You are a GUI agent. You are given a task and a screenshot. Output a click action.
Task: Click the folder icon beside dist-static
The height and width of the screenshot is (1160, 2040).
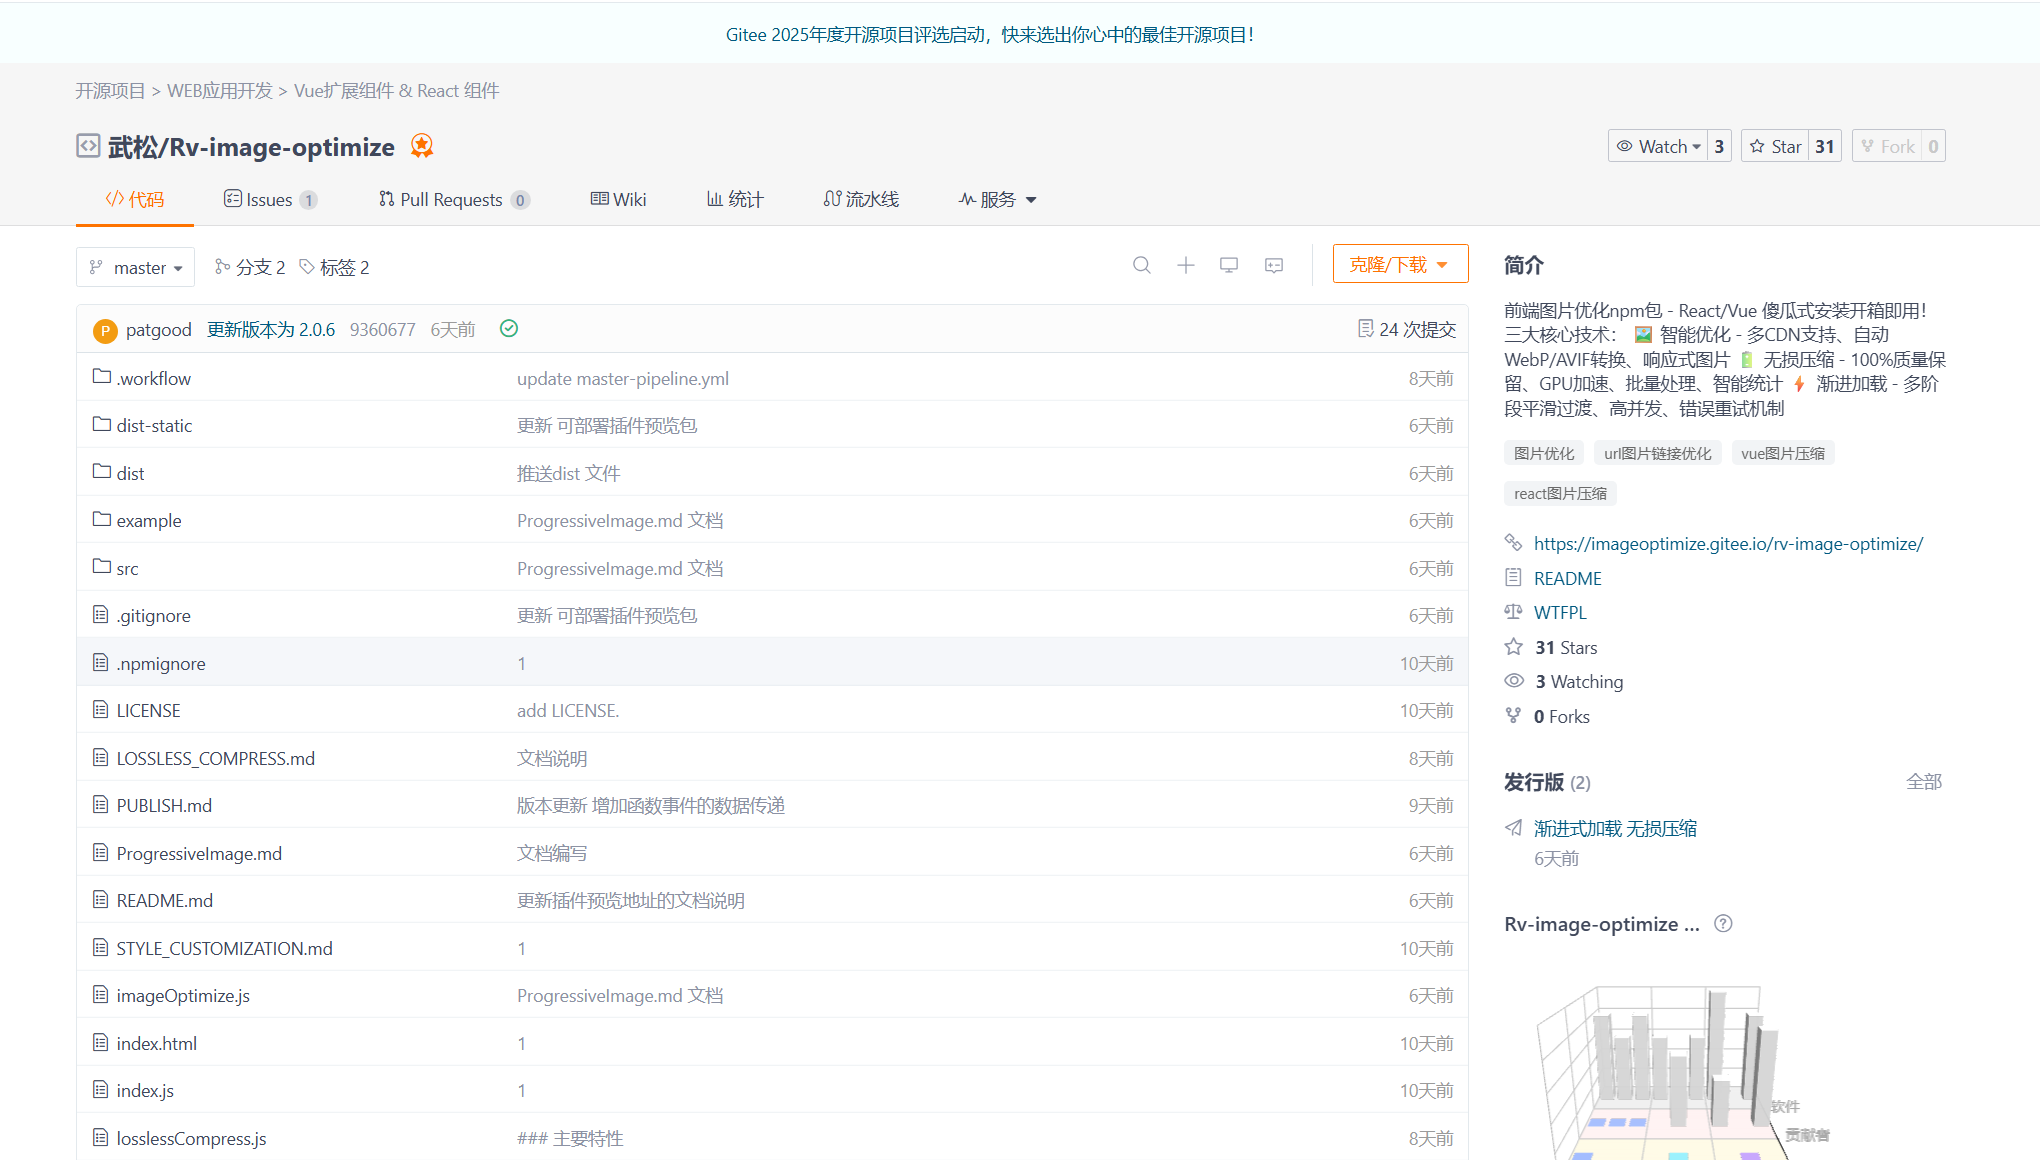[x=101, y=424]
